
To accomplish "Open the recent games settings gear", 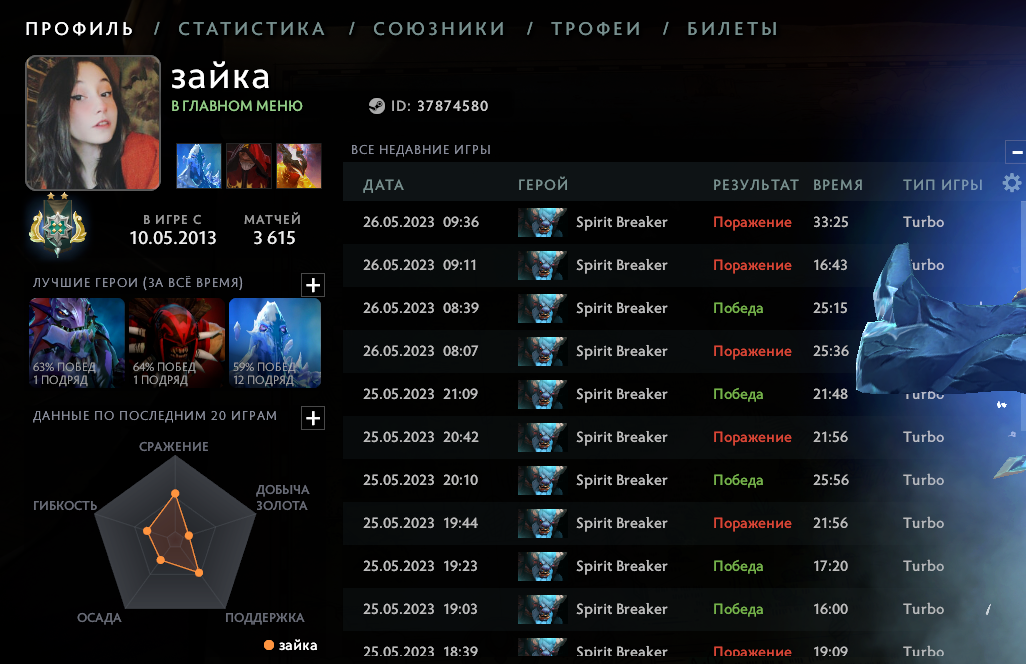I will click(1012, 183).
